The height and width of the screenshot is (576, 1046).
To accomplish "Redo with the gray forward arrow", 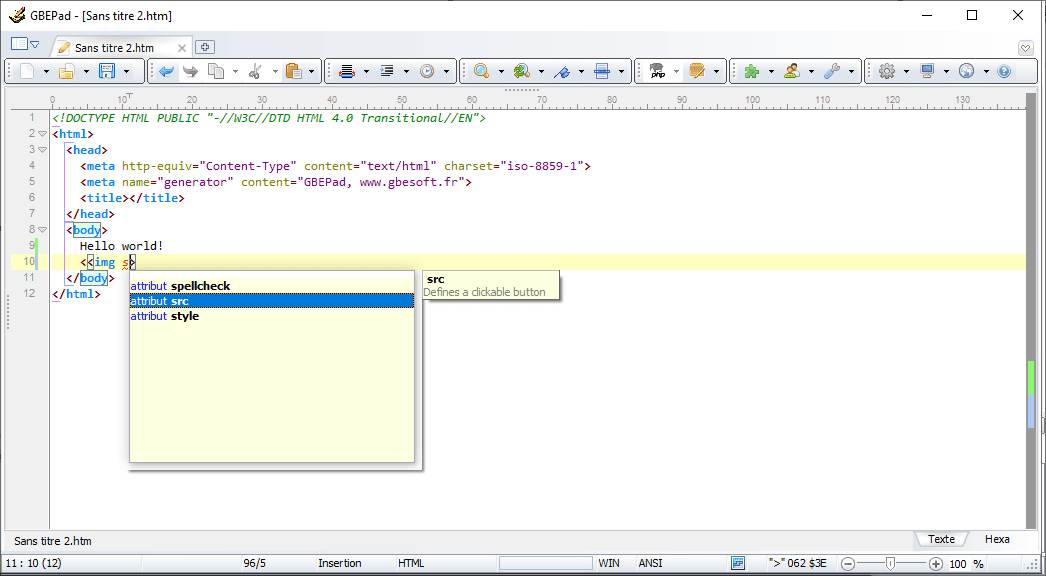I will point(191,71).
